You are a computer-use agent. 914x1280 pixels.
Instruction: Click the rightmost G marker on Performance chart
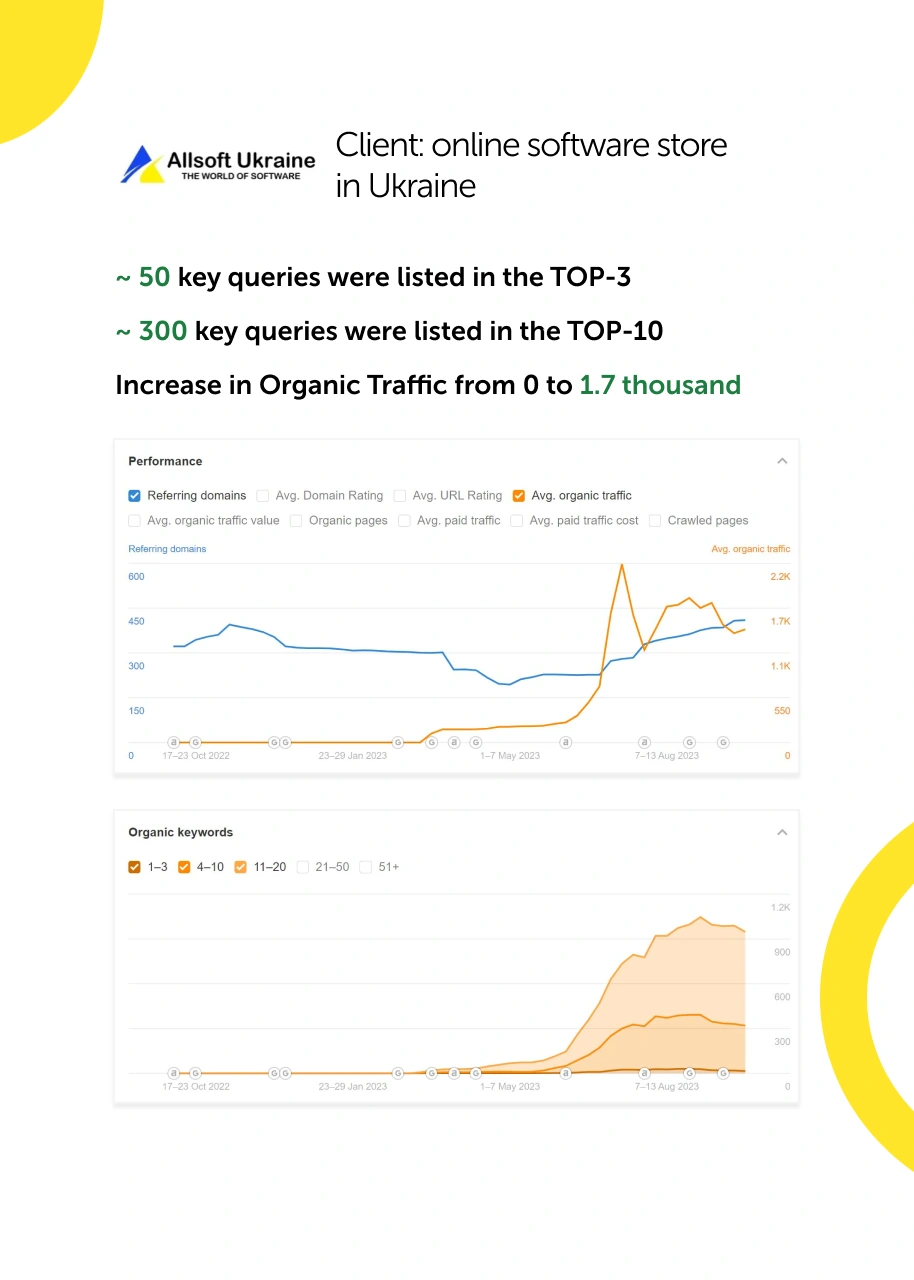coord(723,742)
